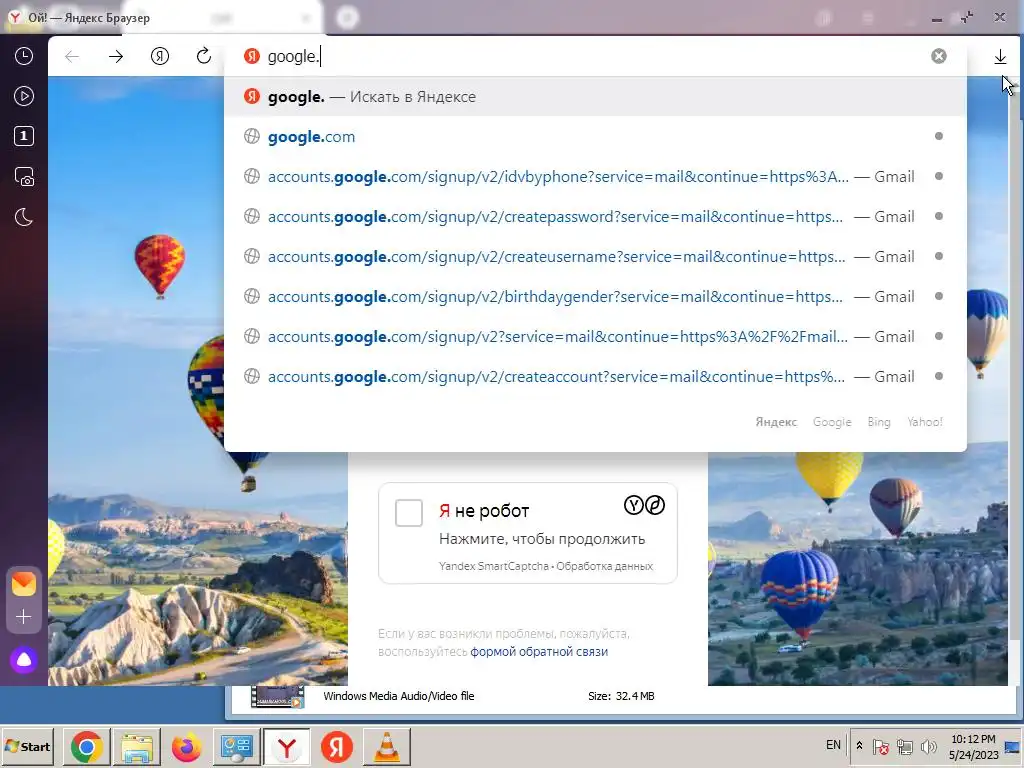Open the control panel taskbar icon
This screenshot has height=768, width=1024.
pos(236,746)
